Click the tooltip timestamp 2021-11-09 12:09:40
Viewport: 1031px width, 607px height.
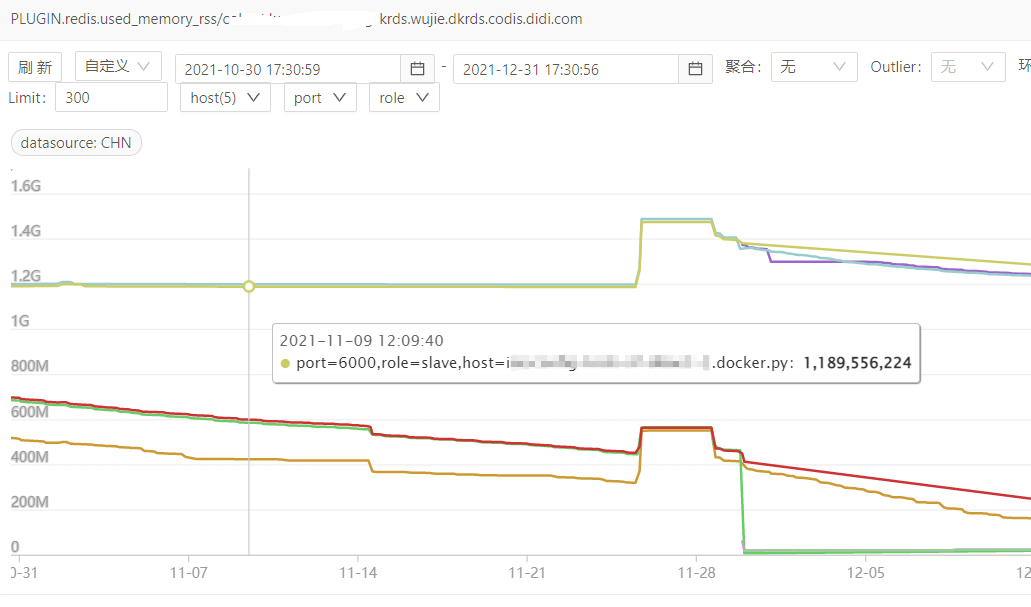coord(362,341)
